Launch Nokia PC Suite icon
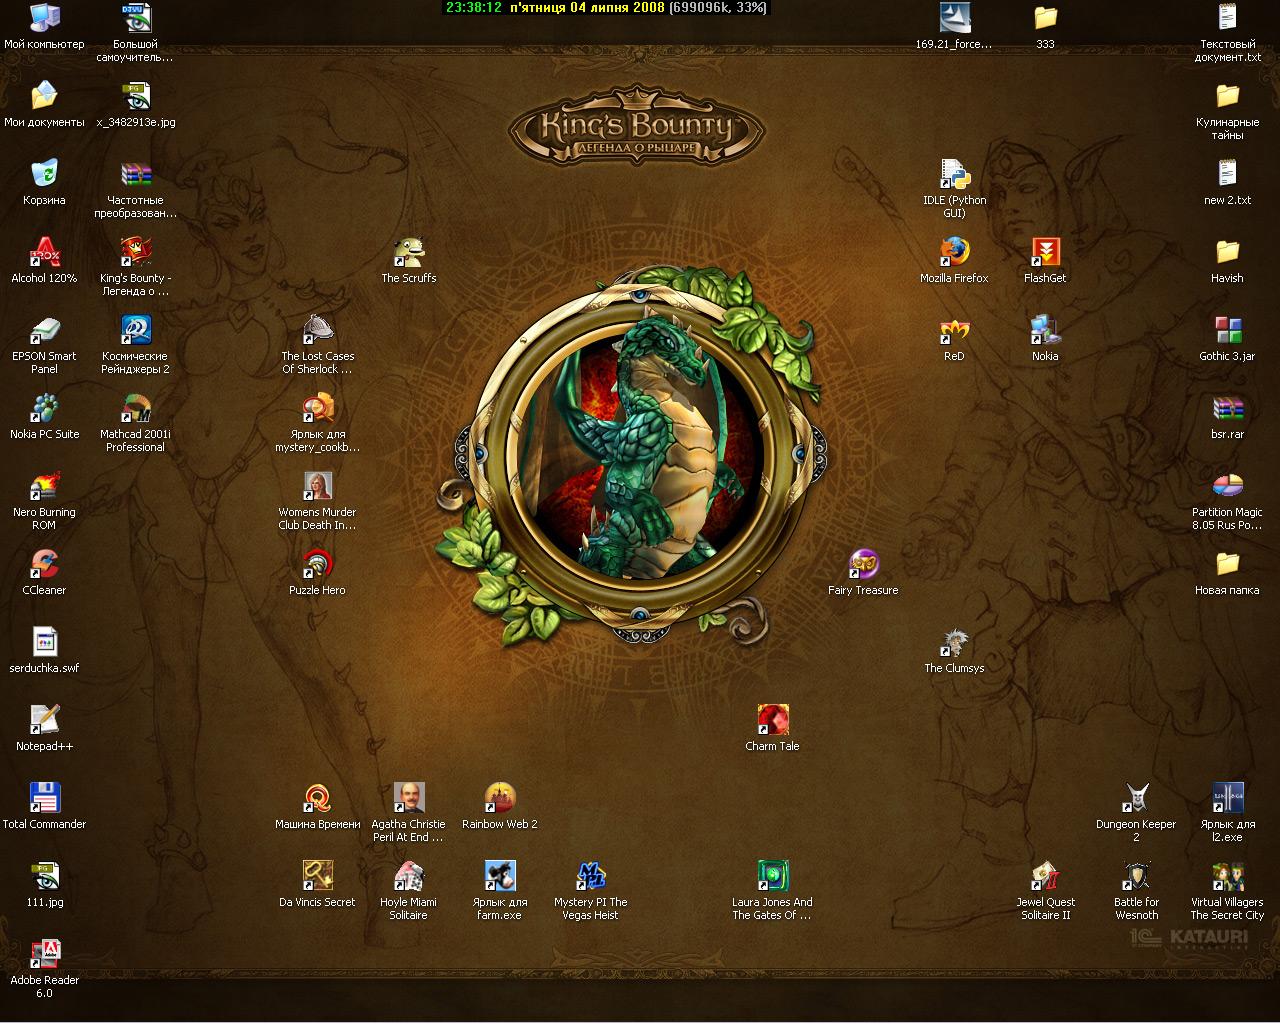Image resolution: width=1280 pixels, height=1024 pixels. (44, 407)
